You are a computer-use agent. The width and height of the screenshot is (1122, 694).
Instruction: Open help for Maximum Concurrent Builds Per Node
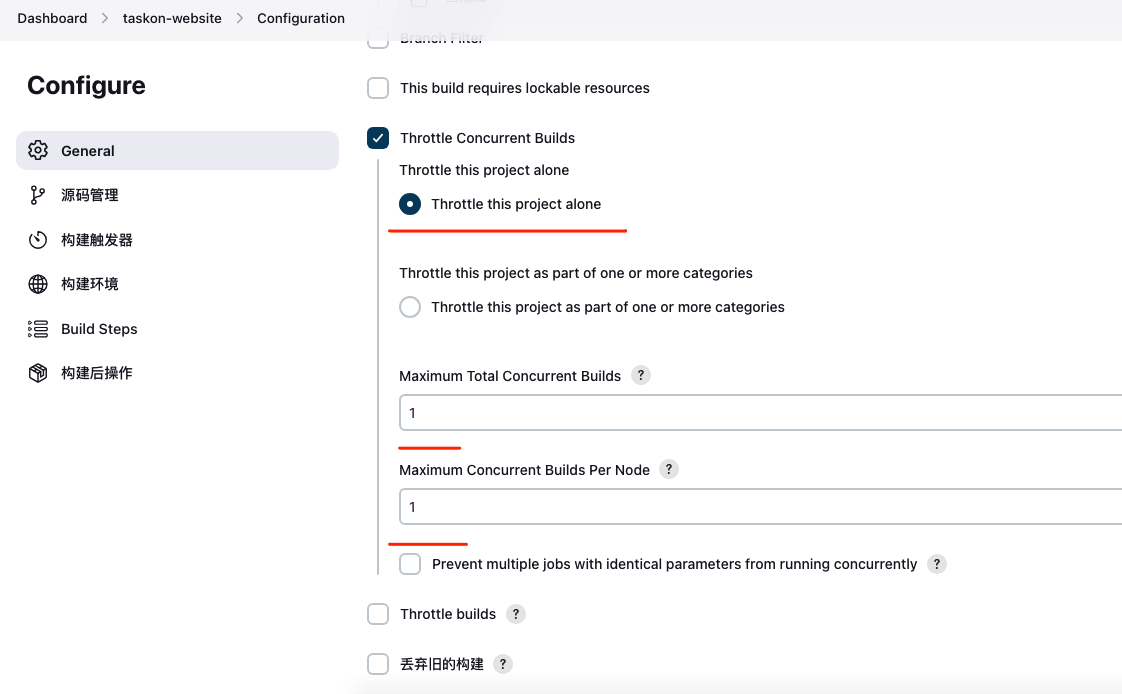669,469
